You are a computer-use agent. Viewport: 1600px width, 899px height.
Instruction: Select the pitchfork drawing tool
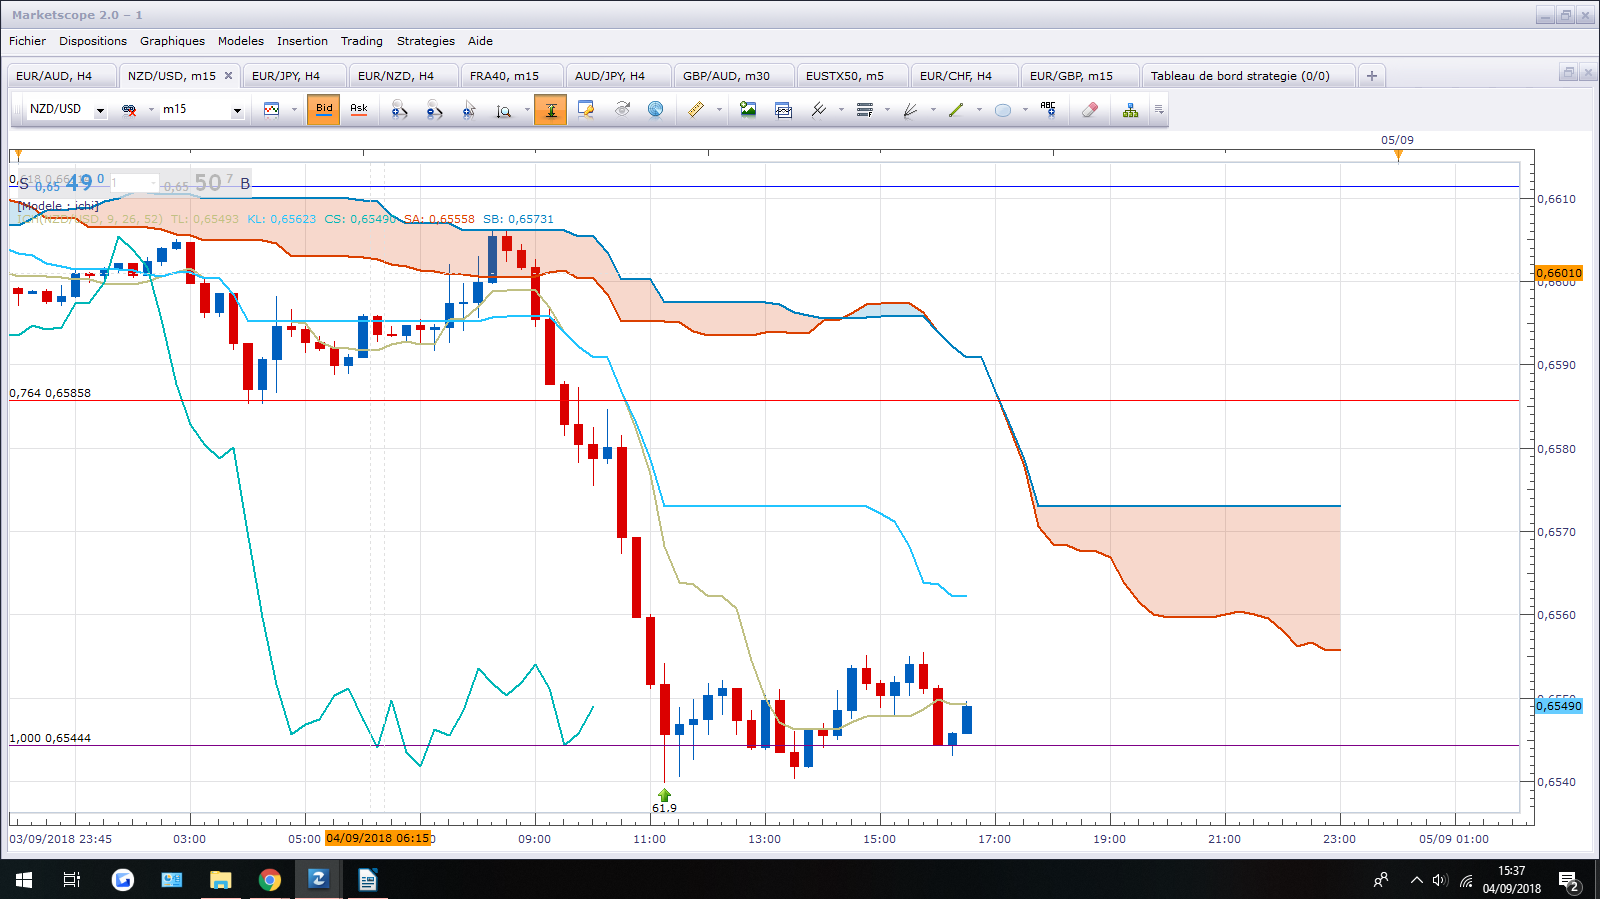819,110
